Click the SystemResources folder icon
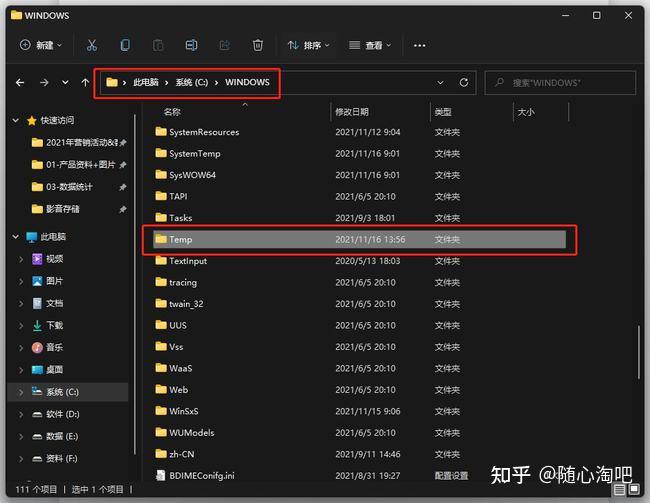The image size is (650, 503). (161, 132)
